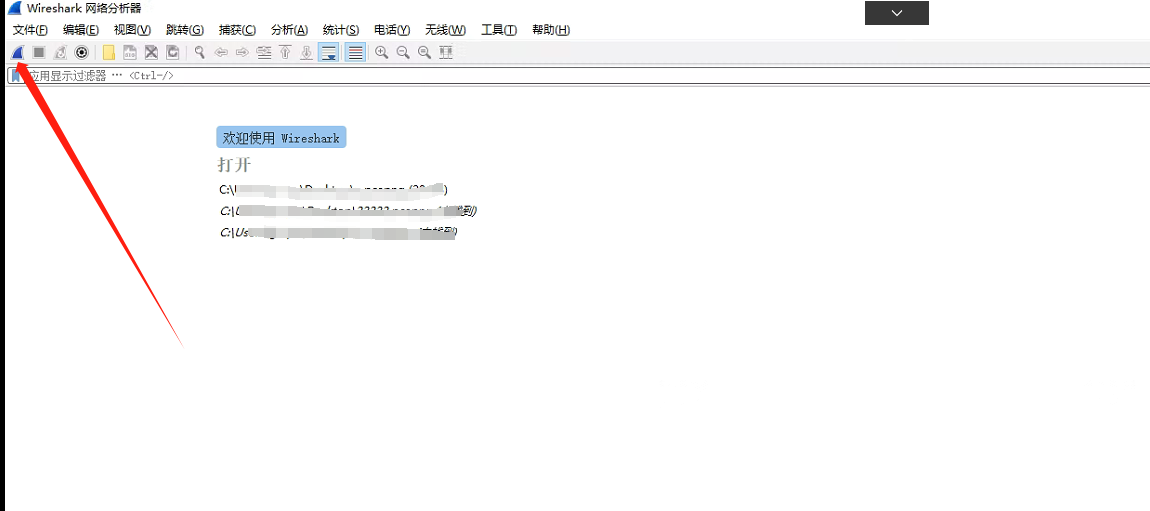Click the 欢迎使用 Wireshark banner
This screenshot has width=1150, height=511.
pos(281,137)
